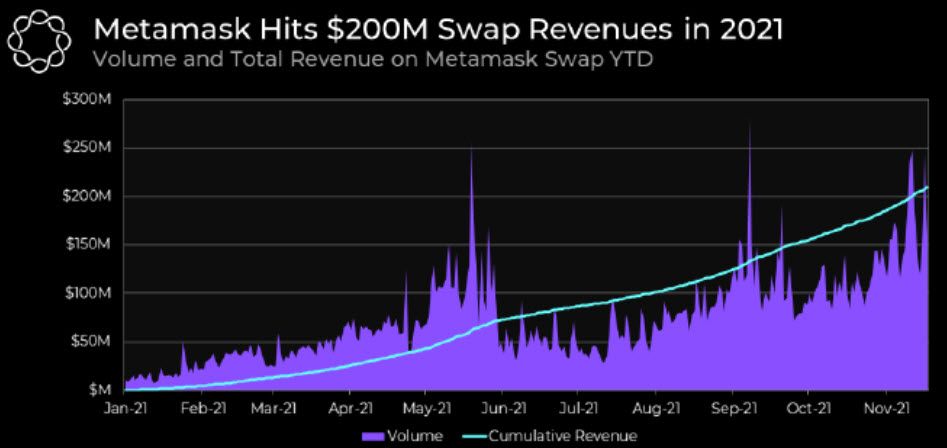Click the Jul-21 x-axis label
This screenshot has width=947, height=448.
pyautogui.click(x=579, y=408)
